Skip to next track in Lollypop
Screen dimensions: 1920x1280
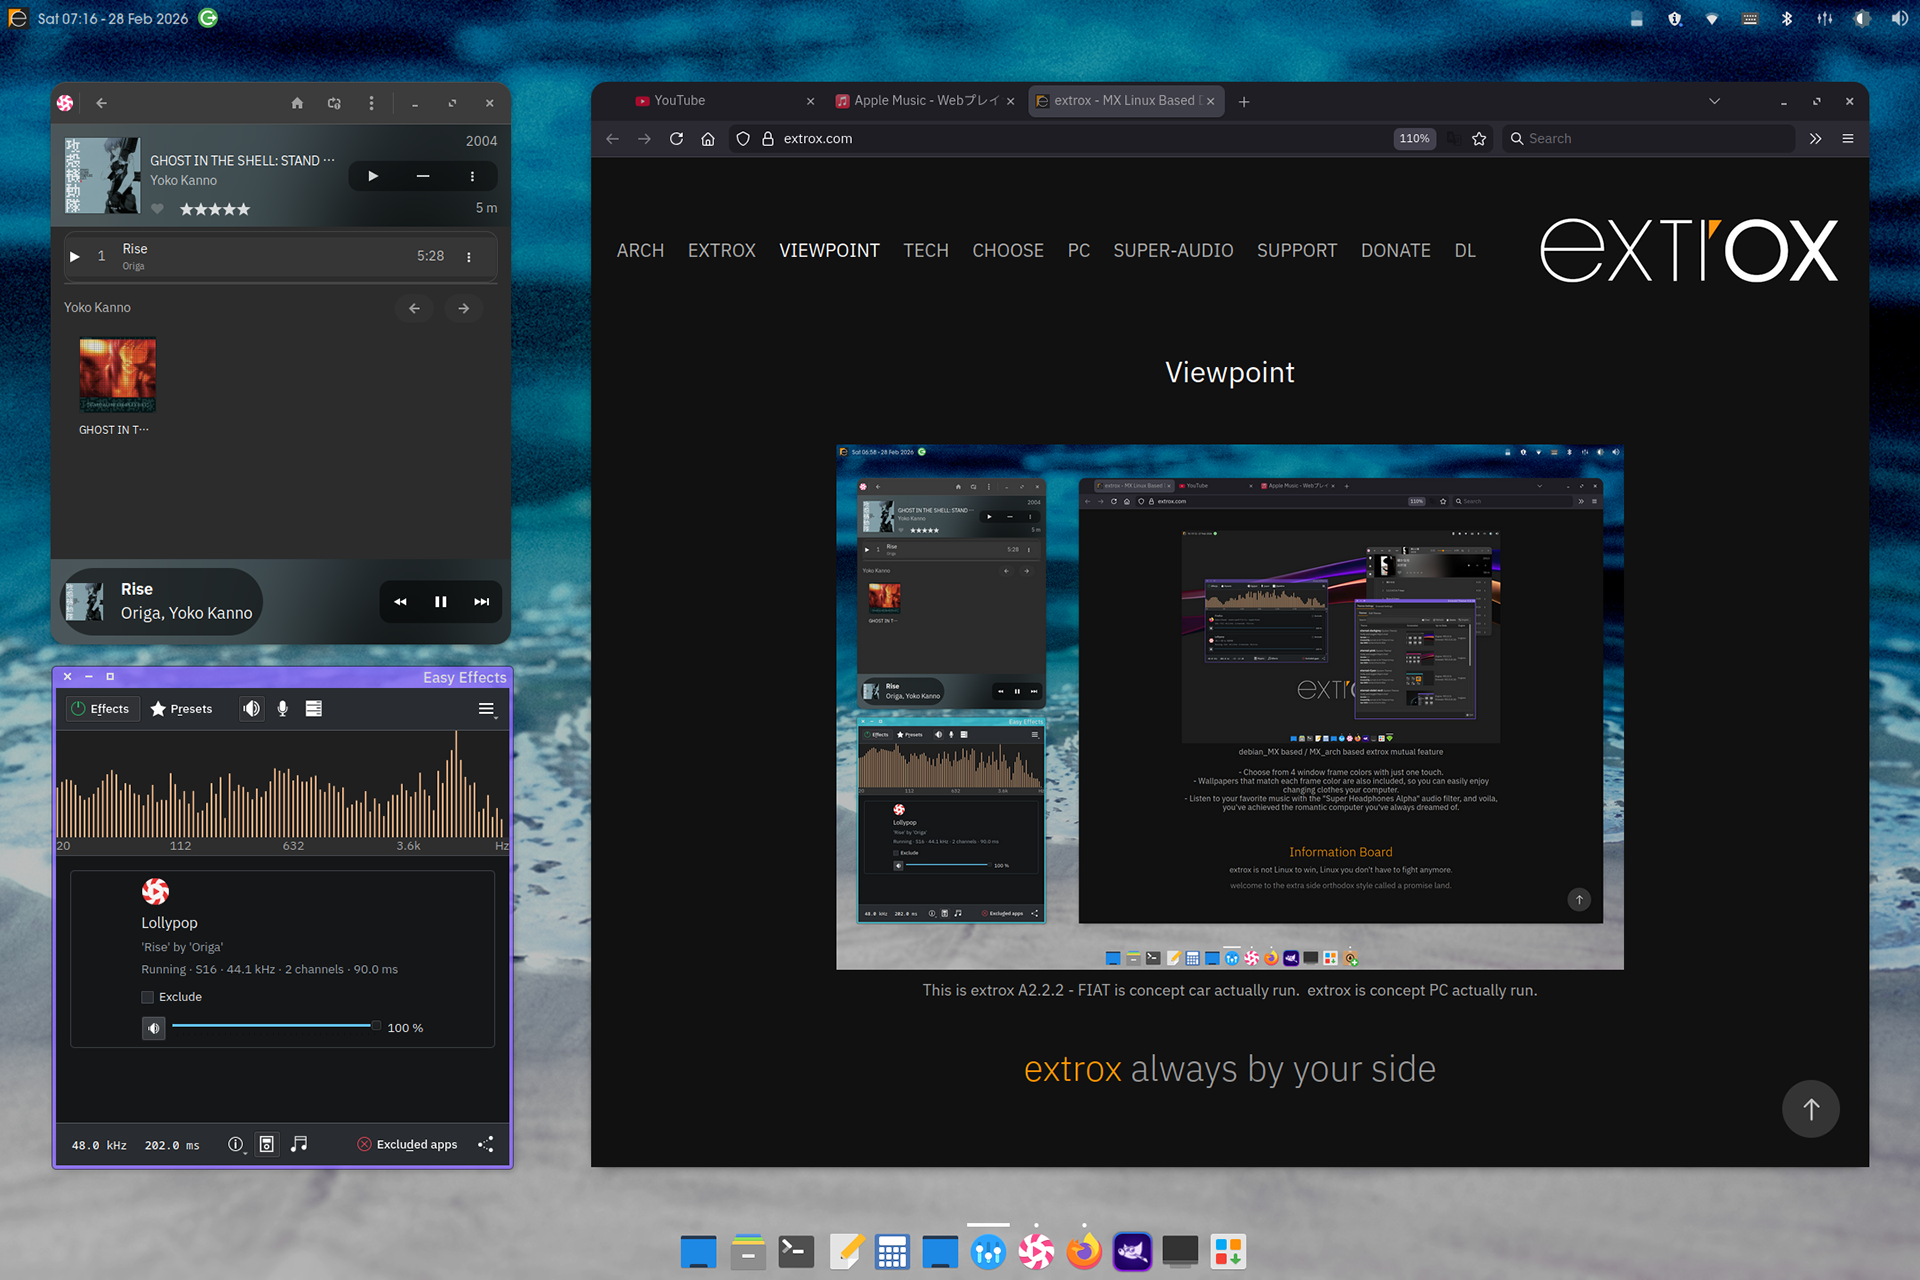tap(481, 602)
